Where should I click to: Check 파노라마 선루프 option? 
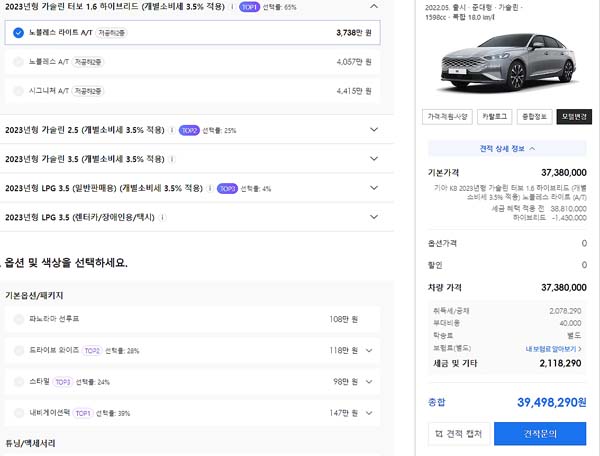18,319
